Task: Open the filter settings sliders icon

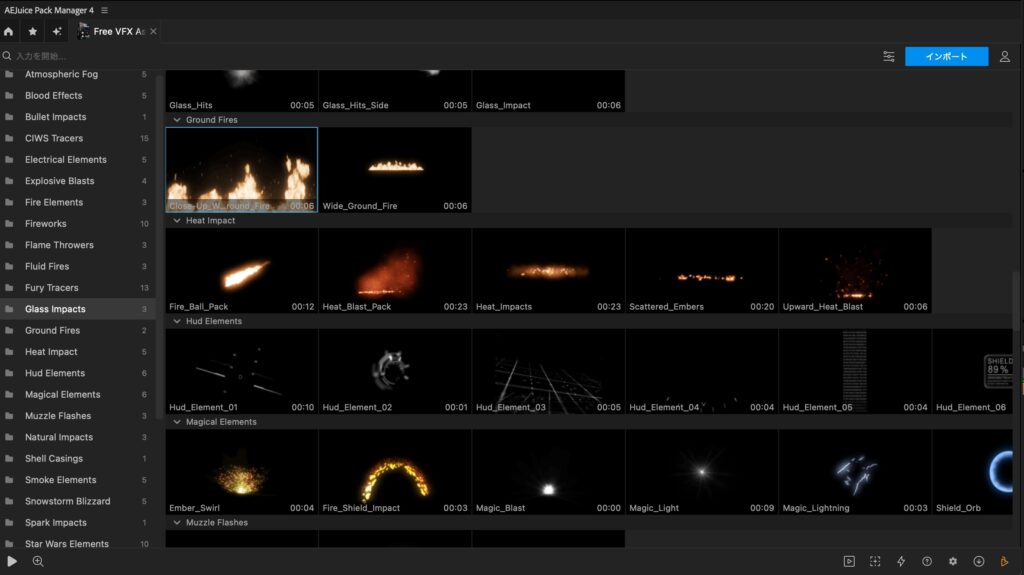Action: pos(889,56)
